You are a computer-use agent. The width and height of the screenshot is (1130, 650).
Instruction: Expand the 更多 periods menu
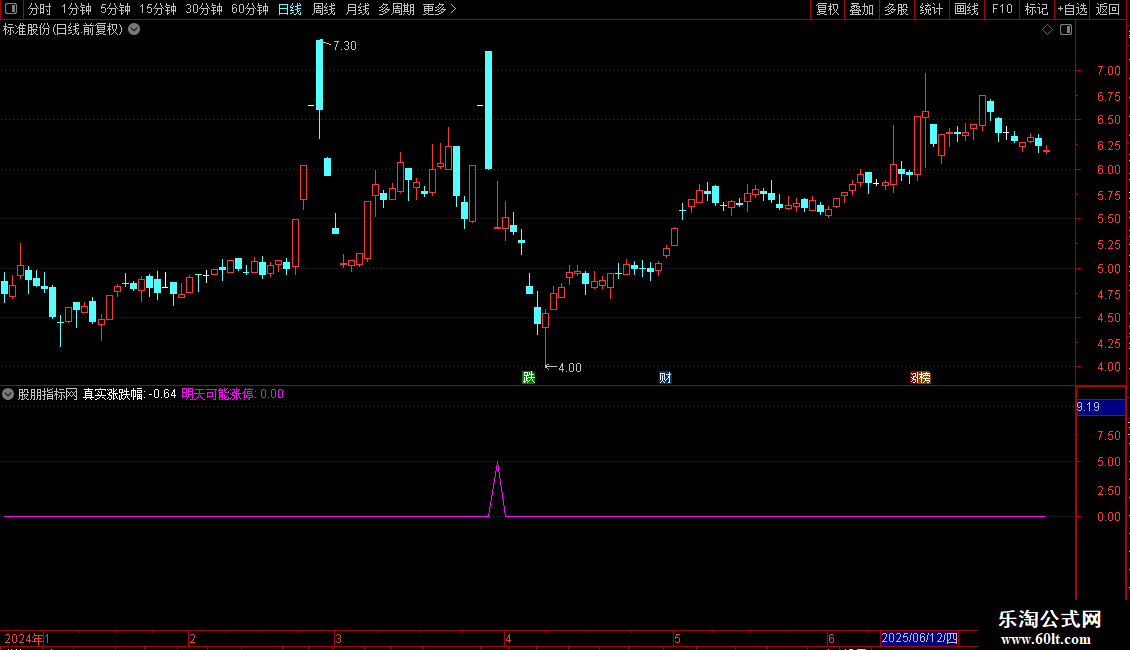(439, 9)
